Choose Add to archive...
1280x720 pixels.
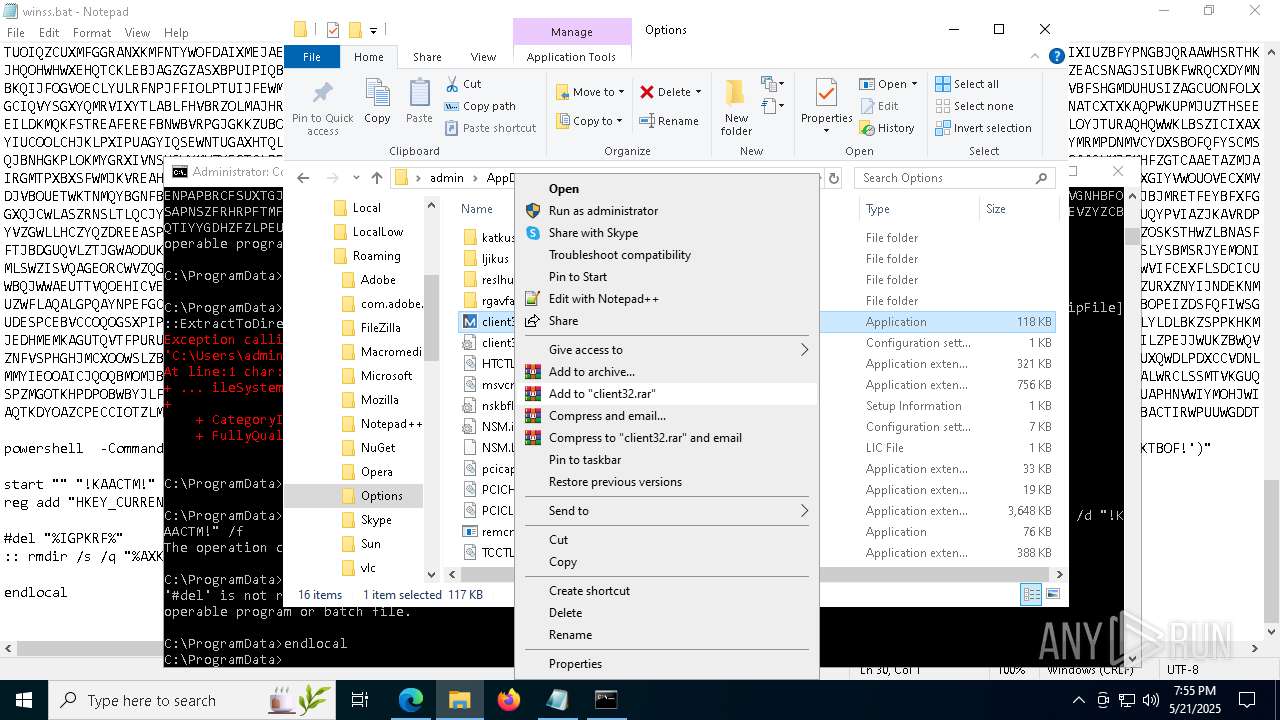[667, 372]
